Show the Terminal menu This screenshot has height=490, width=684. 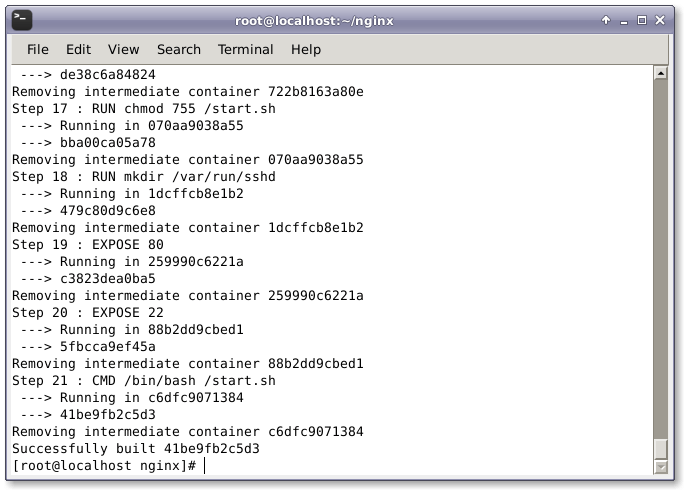coord(246,49)
